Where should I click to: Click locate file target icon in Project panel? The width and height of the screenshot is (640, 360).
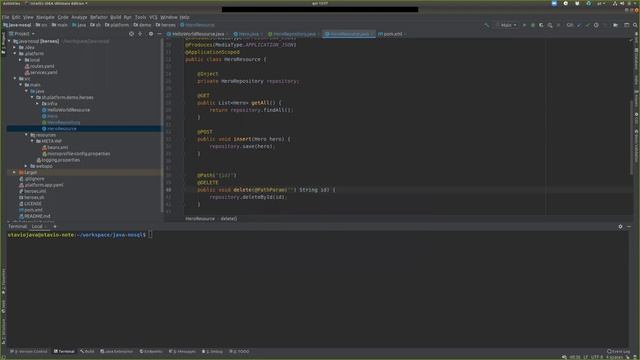coord(131,34)
